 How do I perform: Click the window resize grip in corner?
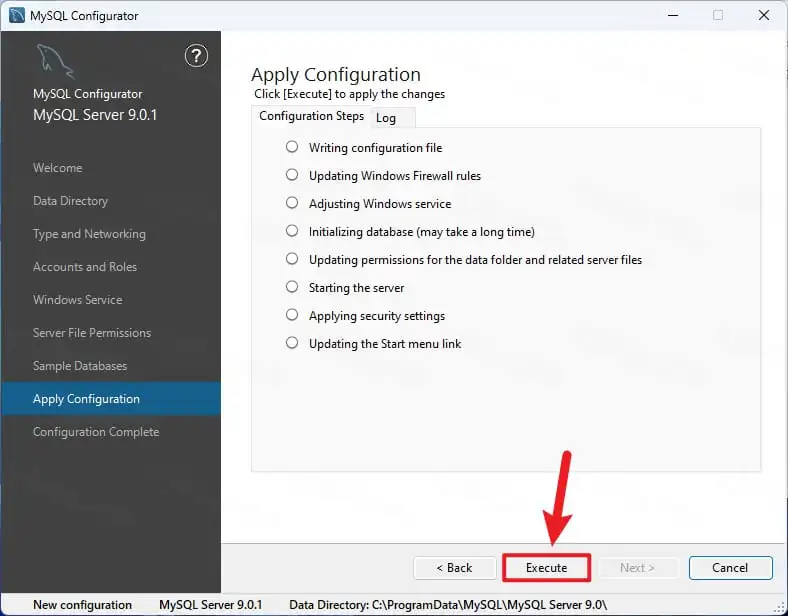[779, 607]
